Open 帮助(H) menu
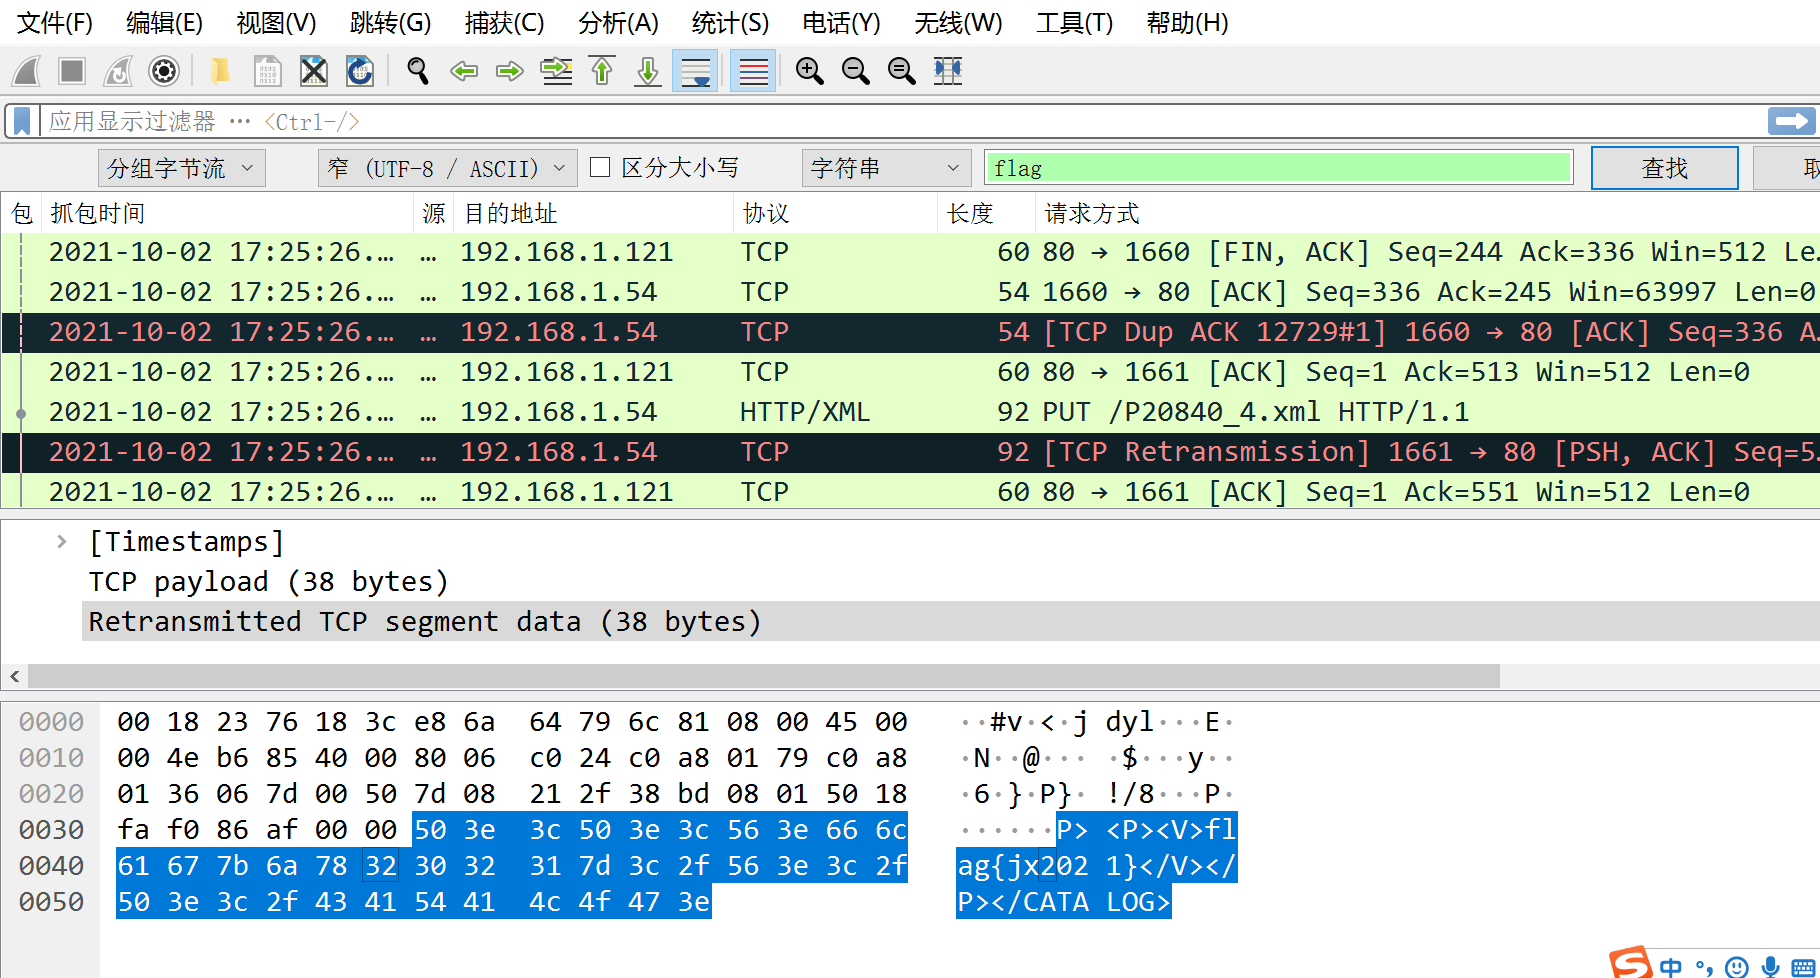 click(x=1187, y=23)
